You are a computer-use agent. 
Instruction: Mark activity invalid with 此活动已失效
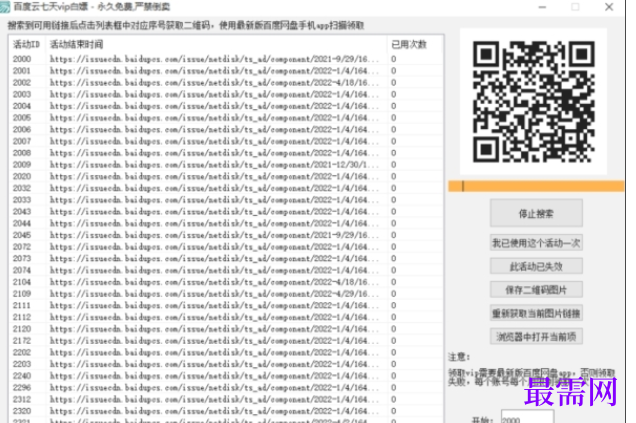point(536,266)
